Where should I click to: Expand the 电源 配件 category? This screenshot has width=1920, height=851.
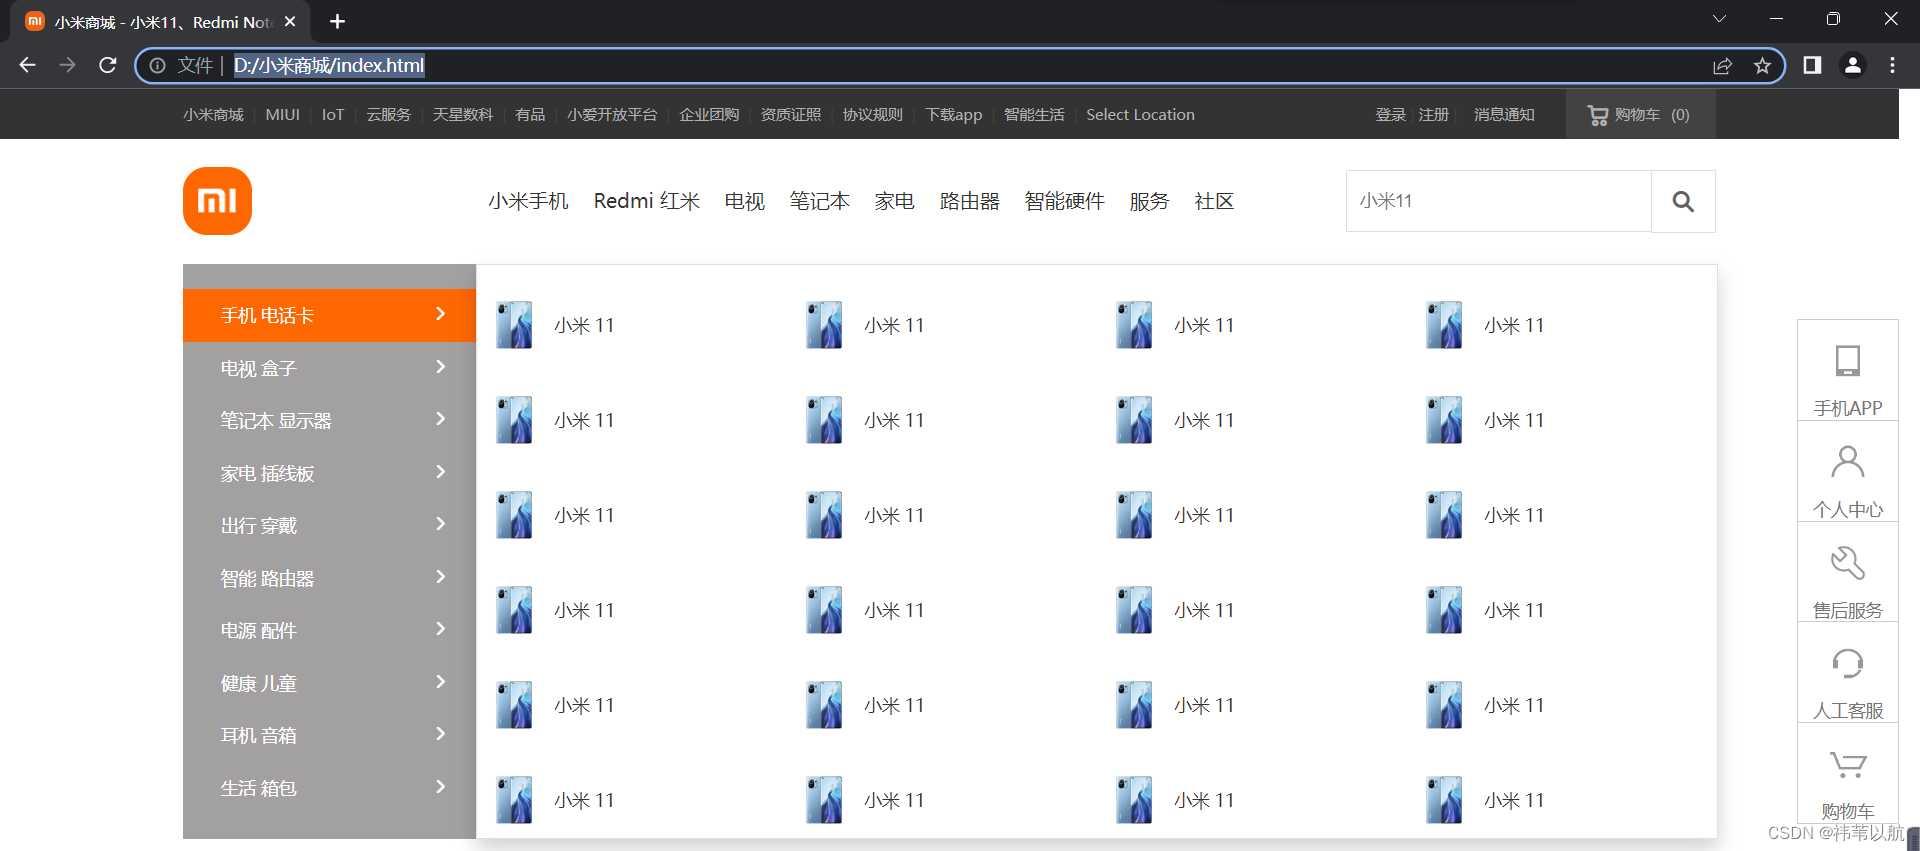tap(329, 630)
